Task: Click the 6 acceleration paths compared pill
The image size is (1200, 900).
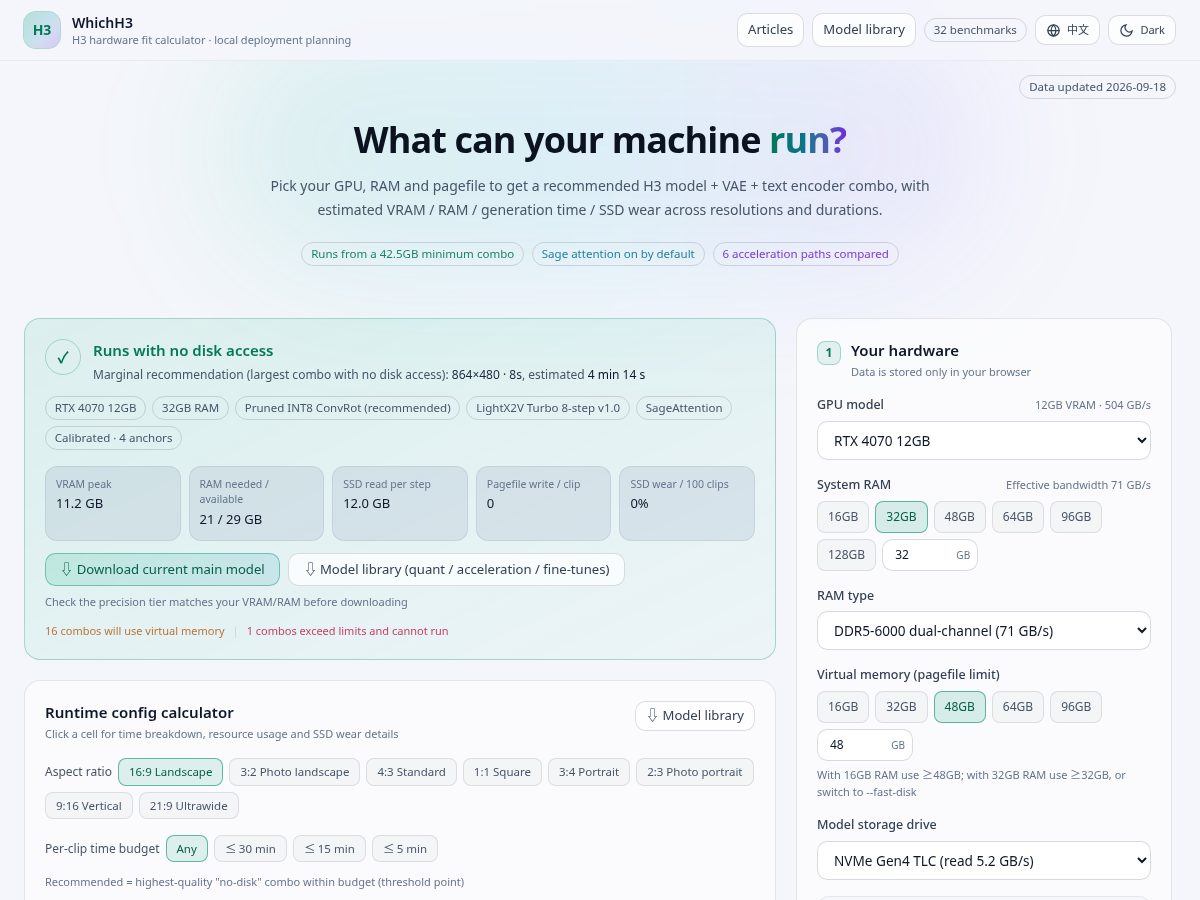Action: coord(806,254)
